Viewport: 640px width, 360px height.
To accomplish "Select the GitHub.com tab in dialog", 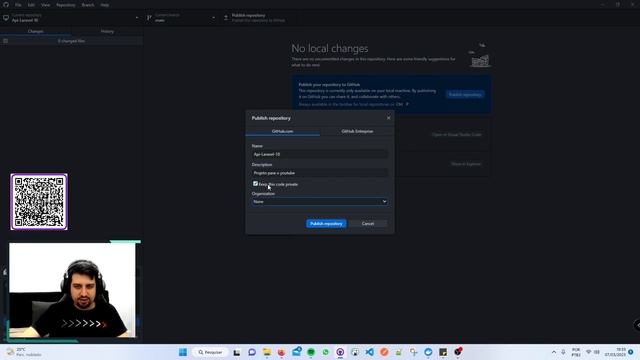I will click(x=282, y=131).
